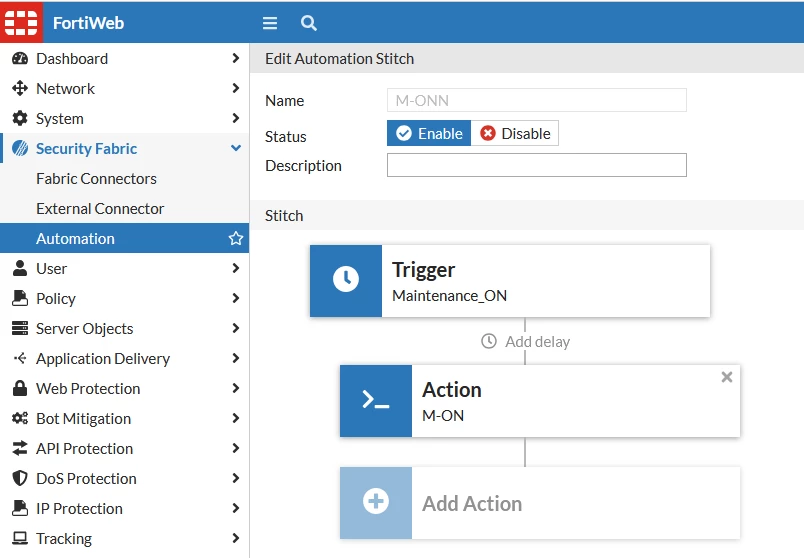
Task: Expand System submenu chevron
Action: click(x=235, y=118)
